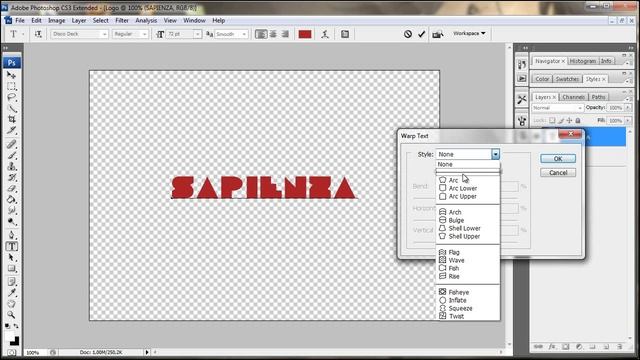Open the Analysis menu
The width and height of the screenshot is (640, 360).
[146, 20]
